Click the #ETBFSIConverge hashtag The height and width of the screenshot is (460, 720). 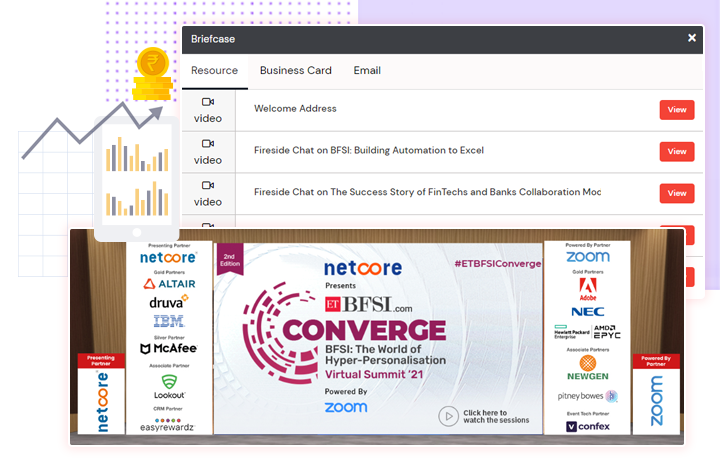click(x=497, y=264)
